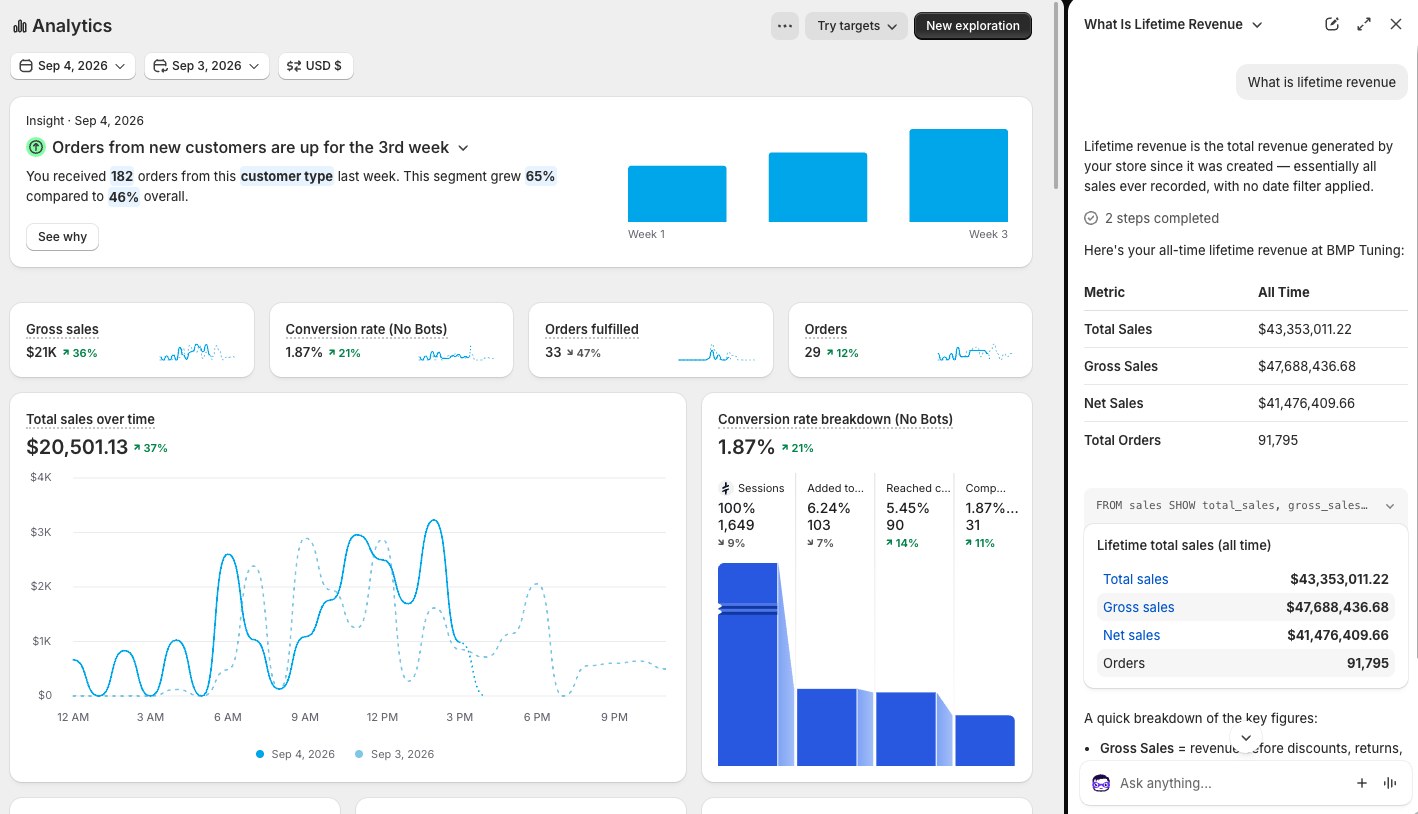Click the Sessions lightning icon in funnel
The image size is (1418, 814).
pos(726,488)
